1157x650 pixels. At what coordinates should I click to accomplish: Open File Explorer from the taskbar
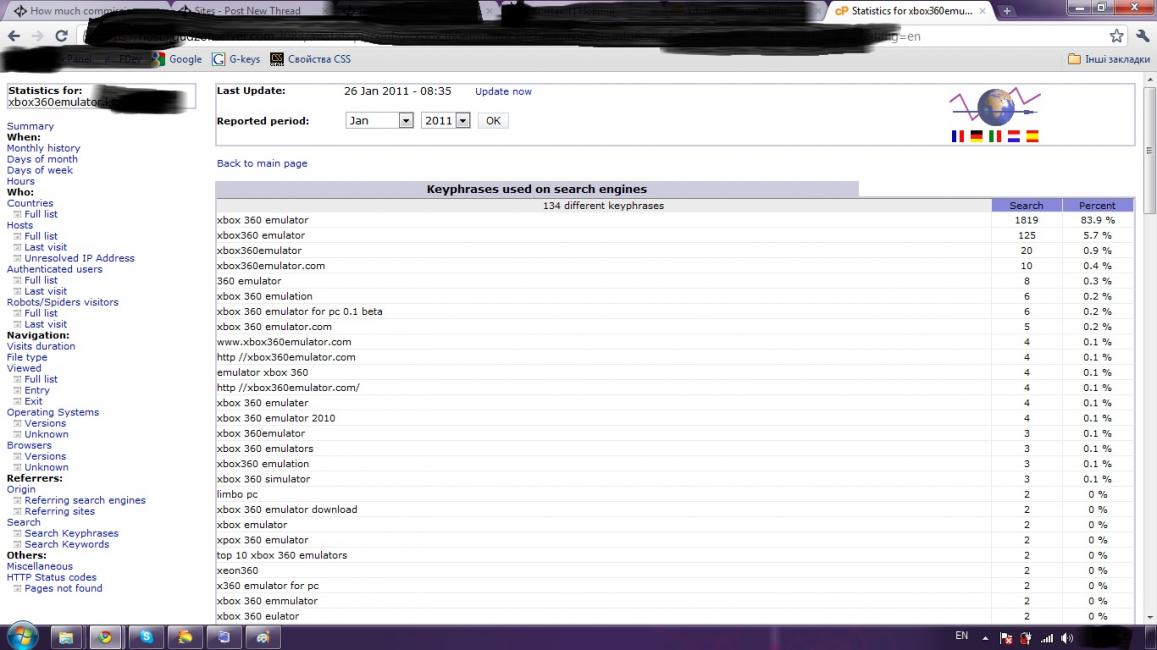pos(66,637)
